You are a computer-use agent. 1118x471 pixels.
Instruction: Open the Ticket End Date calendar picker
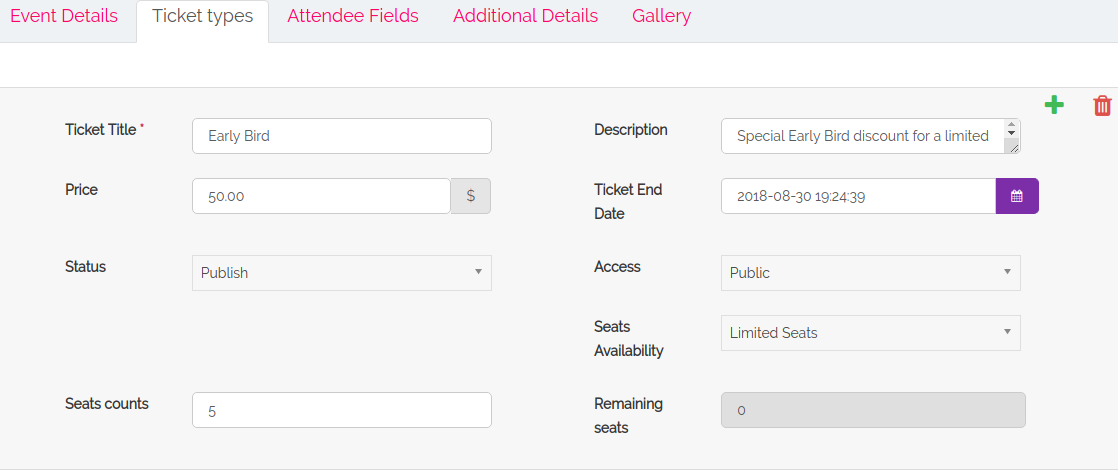(x=1017, y=196)
